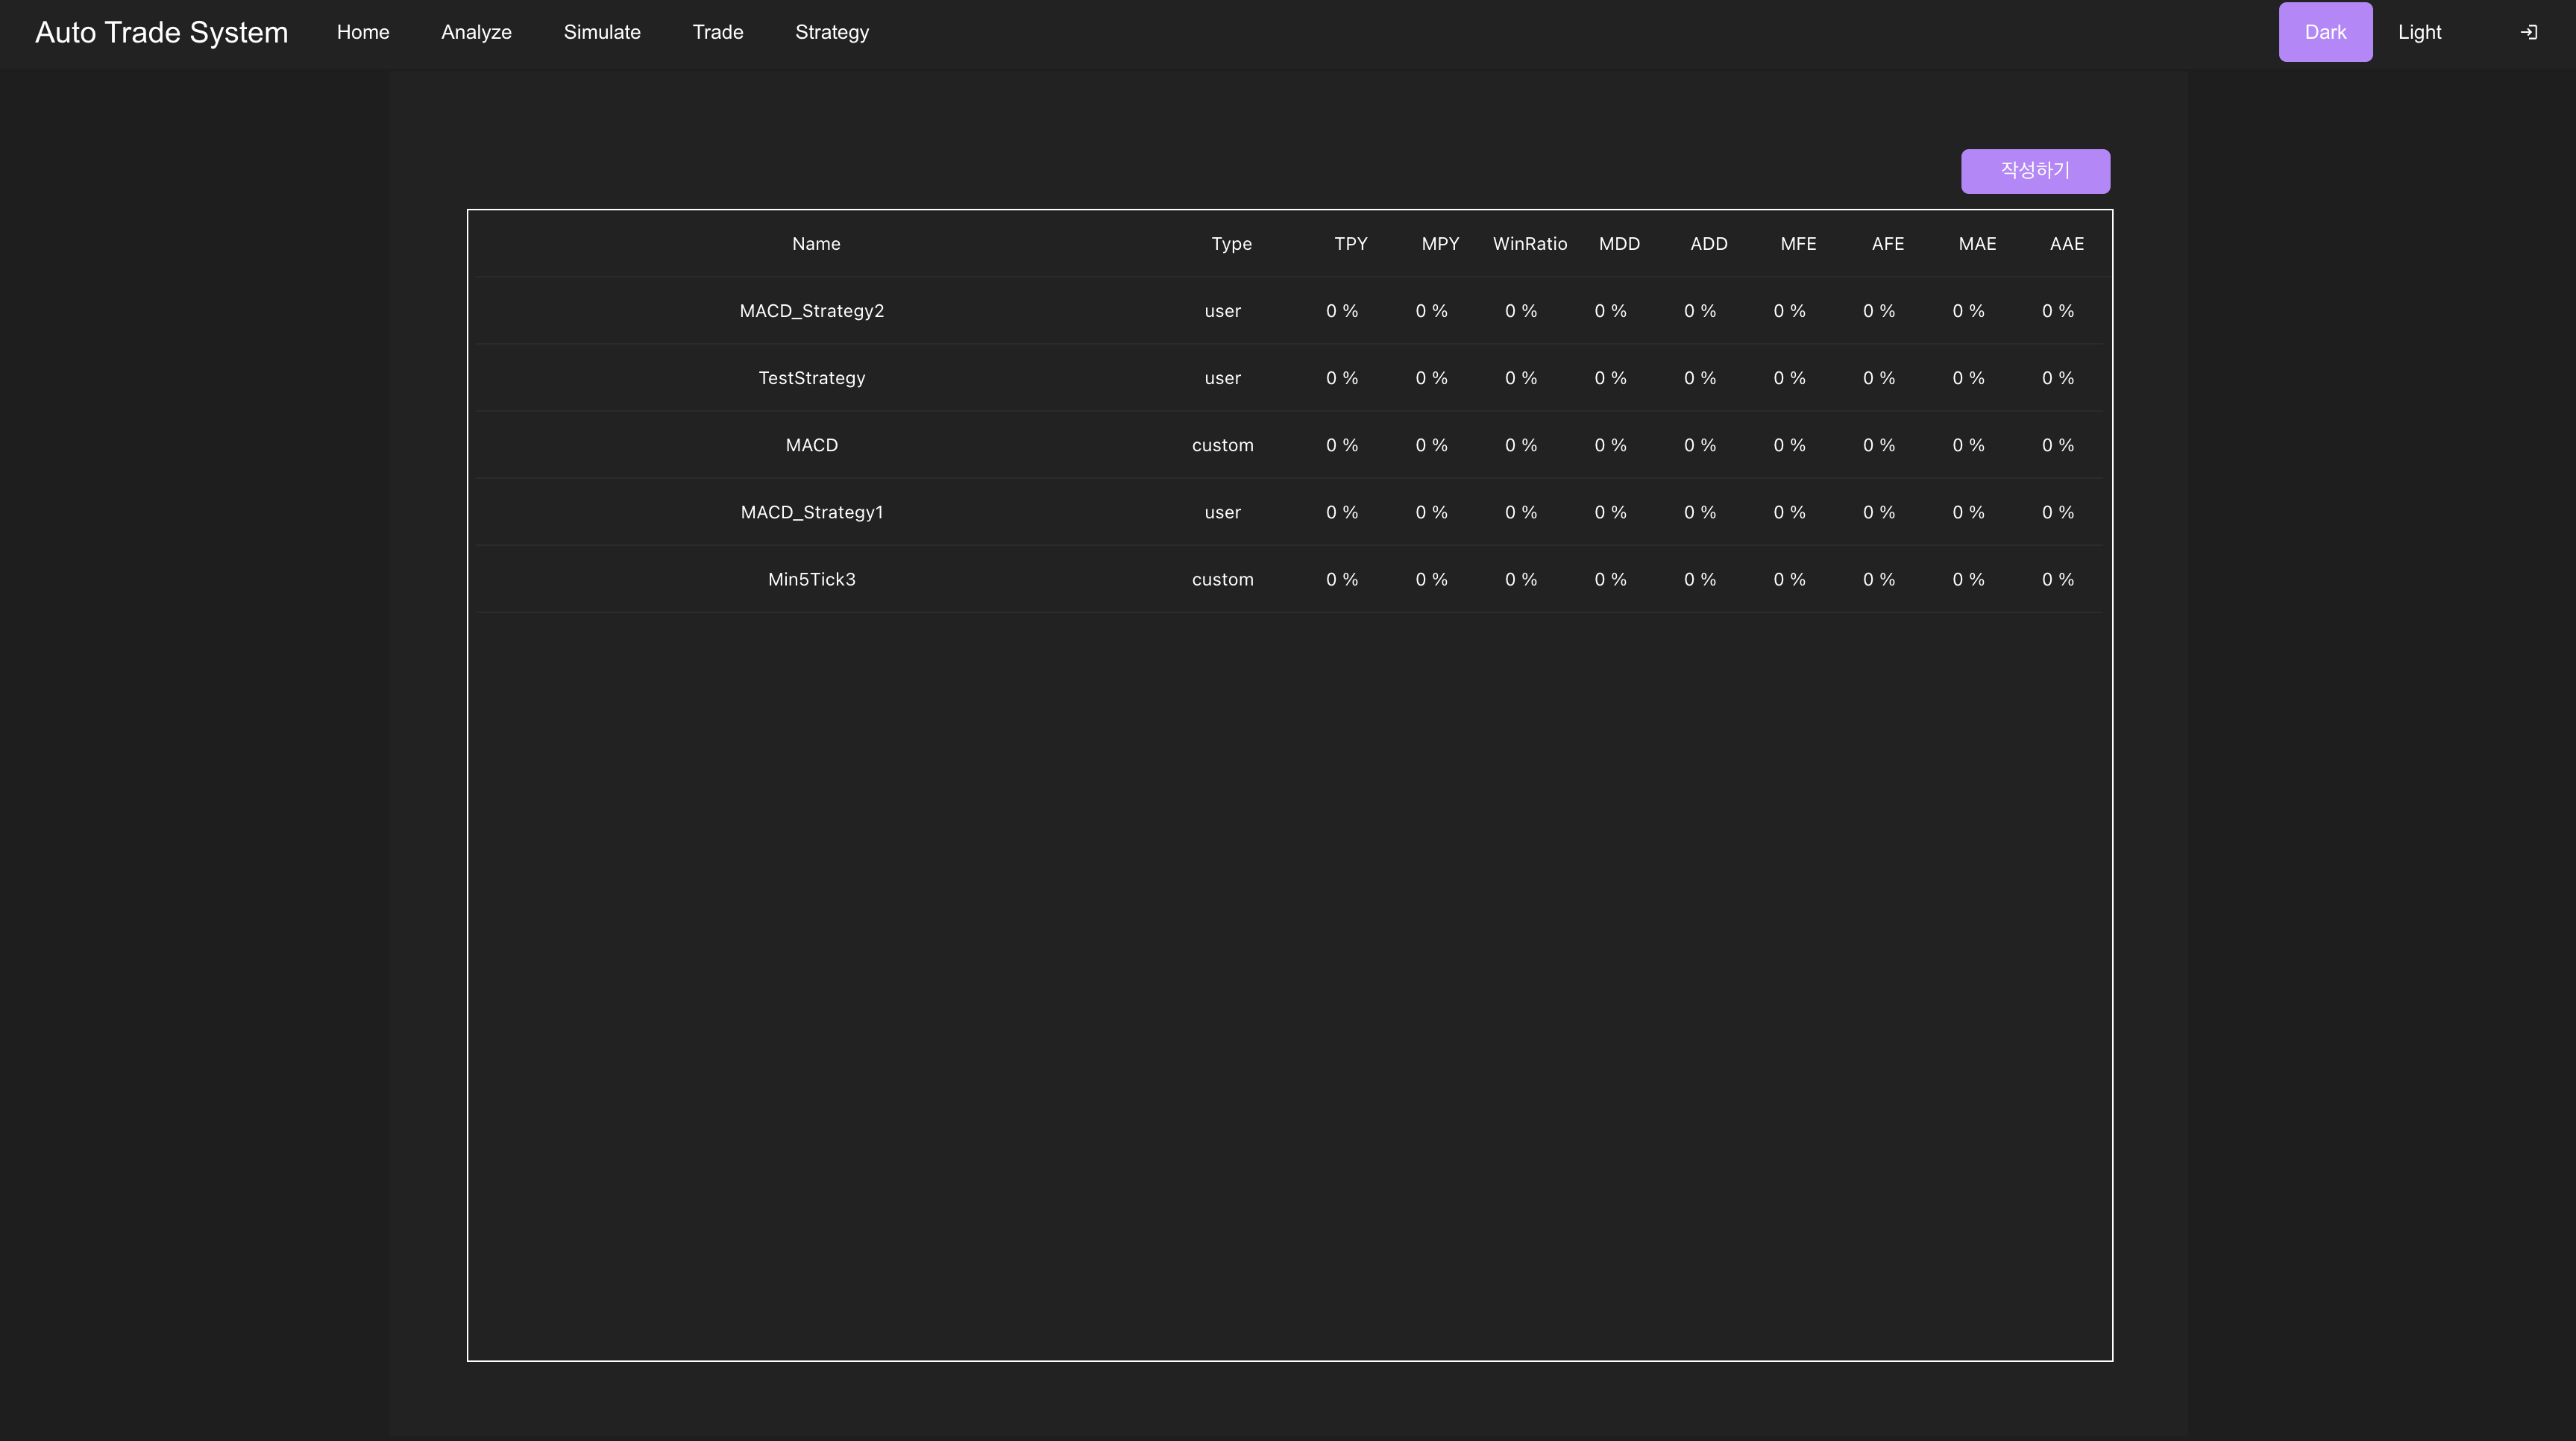Click the WinRatio column header
2576x1441 pixels.
[1529, 244]
